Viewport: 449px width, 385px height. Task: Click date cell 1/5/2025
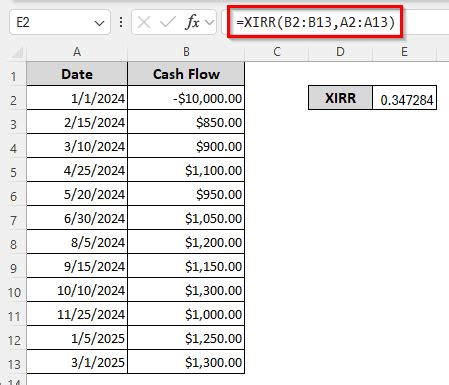click(x=77, y=338)
